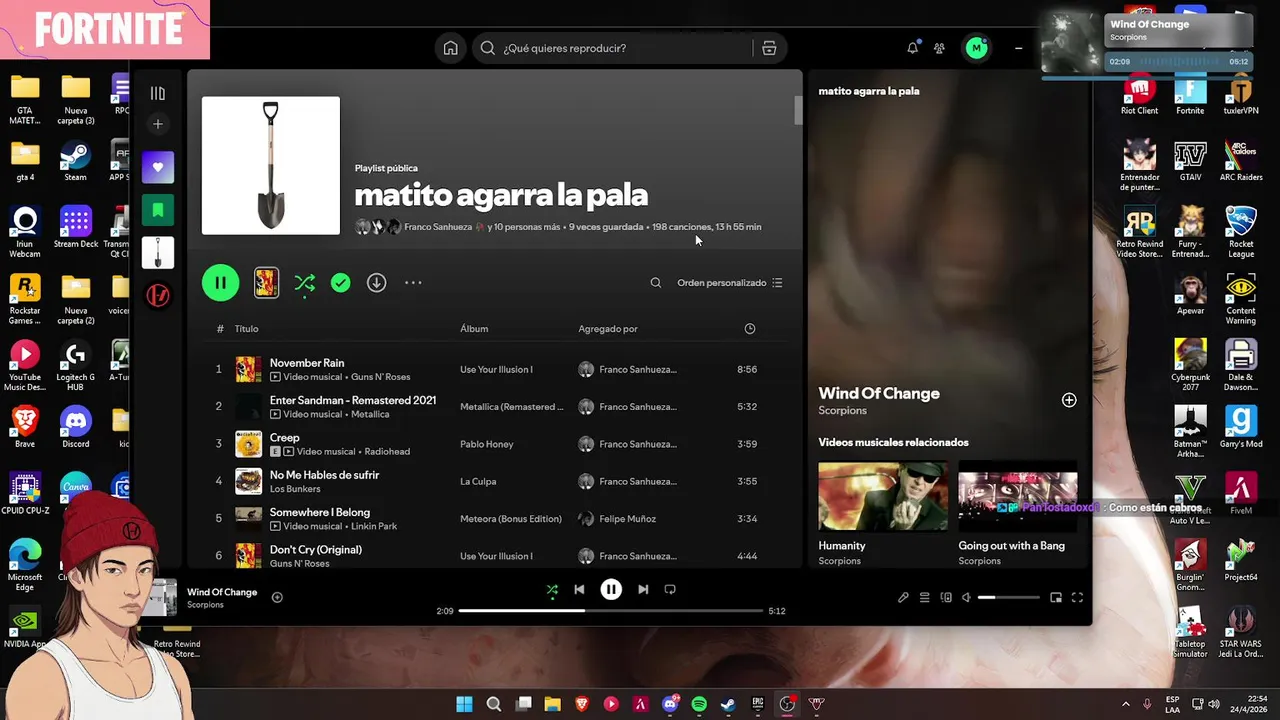The width and height of the screenshot is (1280, 720).
Task: Open profile menu via M avatar
Action: pos(976,48)
